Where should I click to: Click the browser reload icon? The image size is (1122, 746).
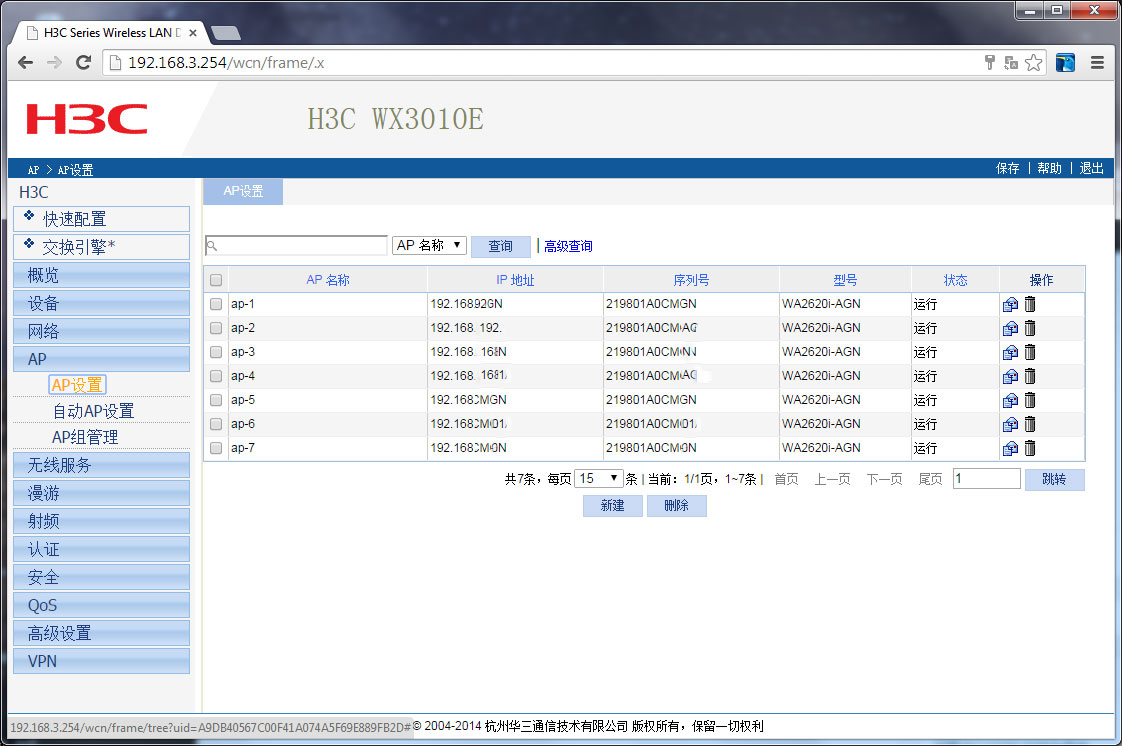83,62
